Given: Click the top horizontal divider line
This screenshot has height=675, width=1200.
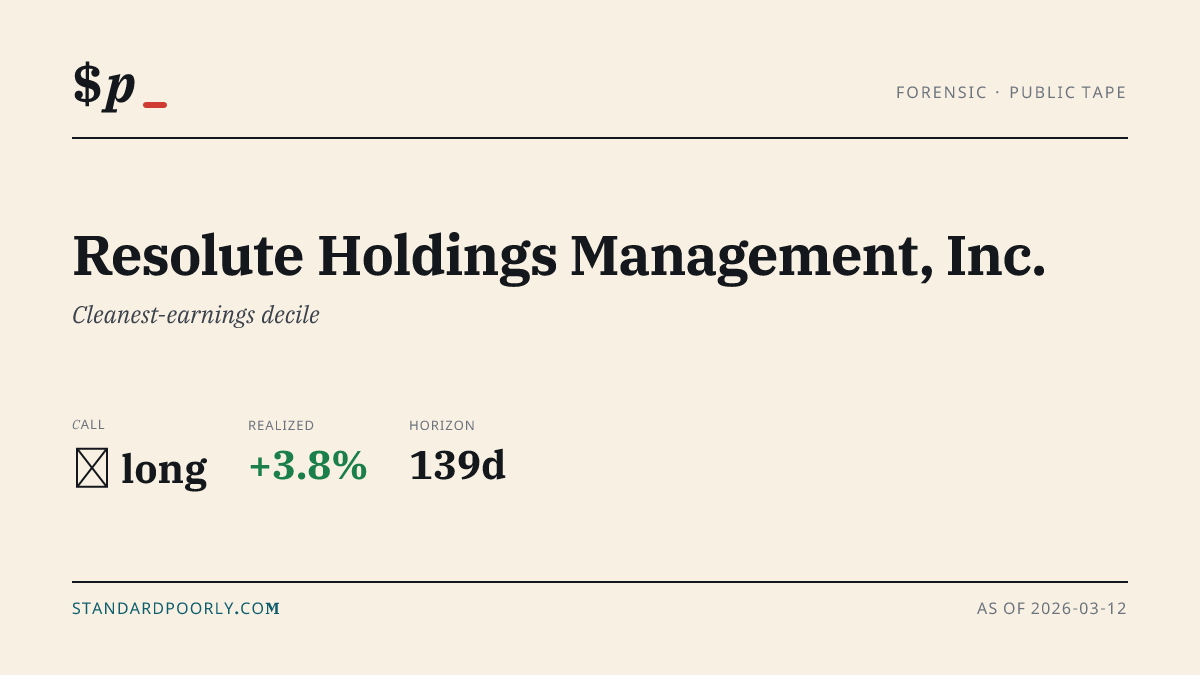Looking at the screenshot, I should click(600, 138).
